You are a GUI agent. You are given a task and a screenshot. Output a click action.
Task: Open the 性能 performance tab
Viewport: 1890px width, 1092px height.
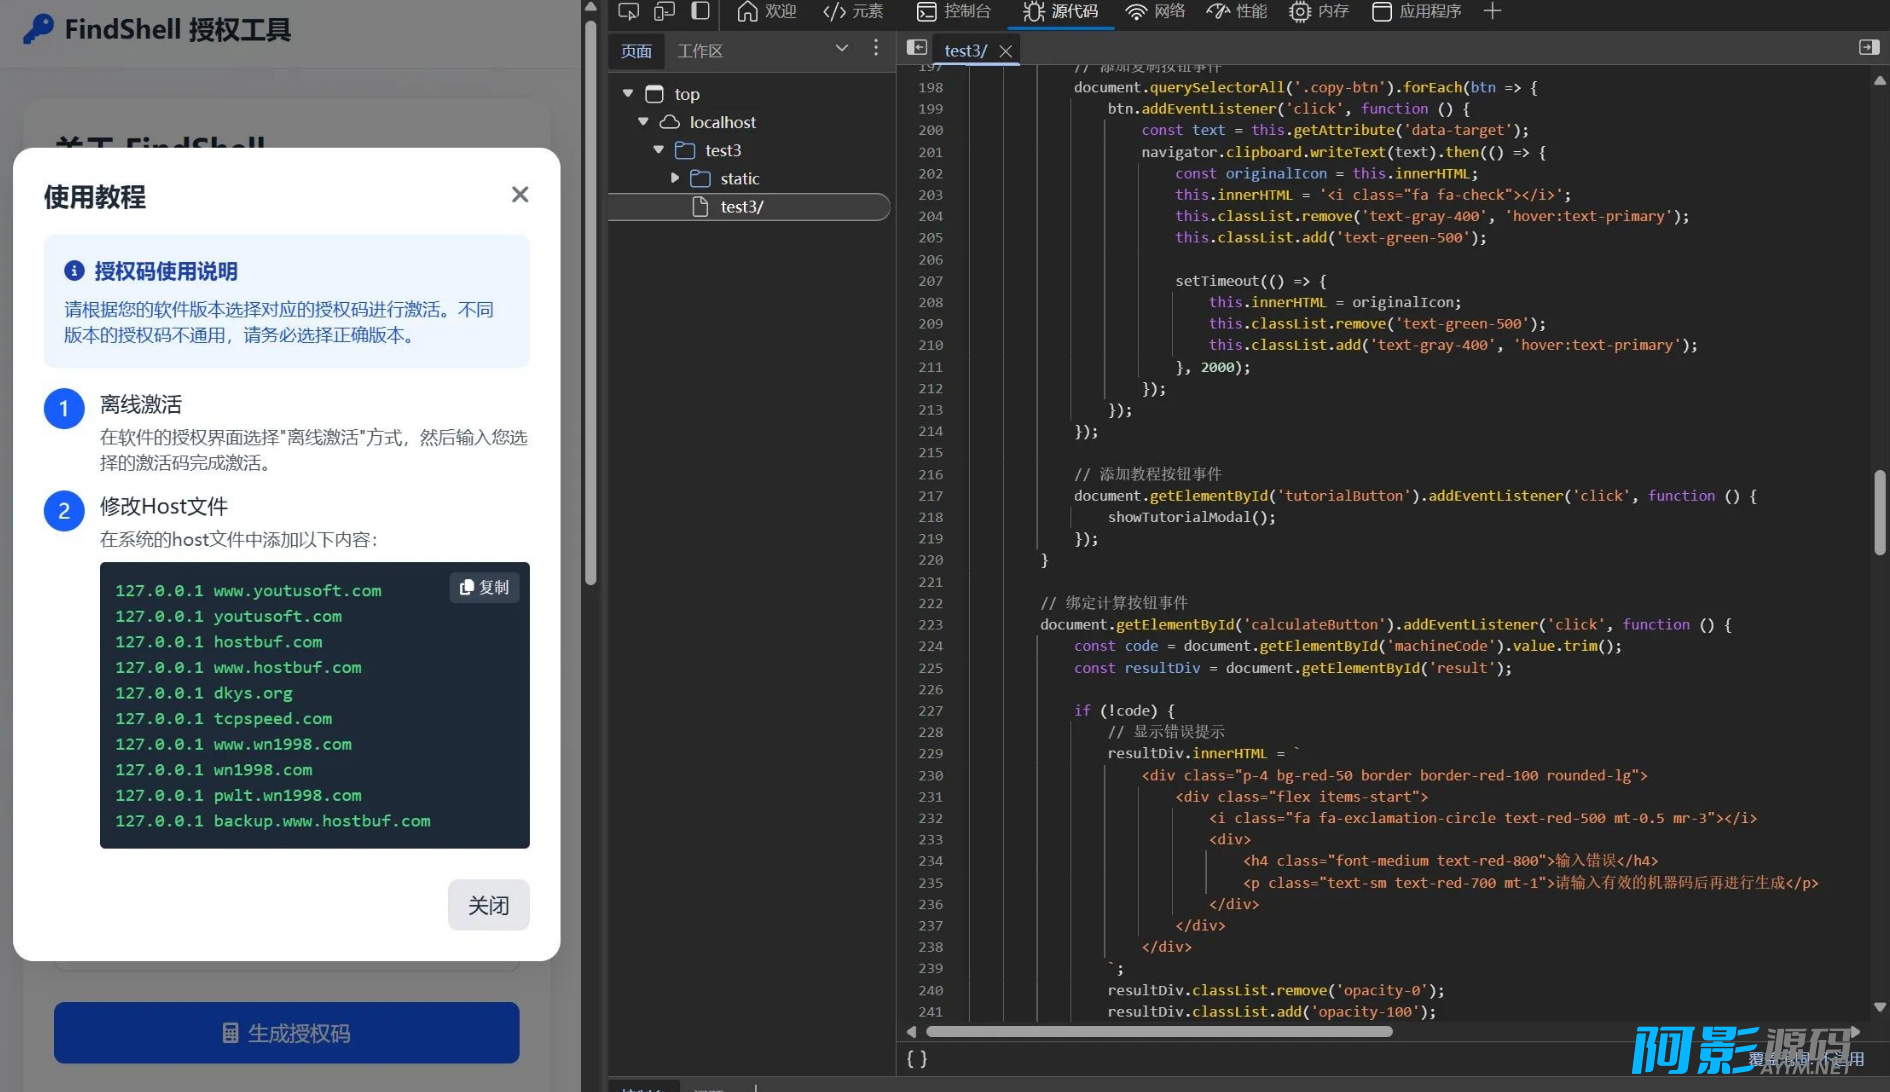pos(1237,11)
